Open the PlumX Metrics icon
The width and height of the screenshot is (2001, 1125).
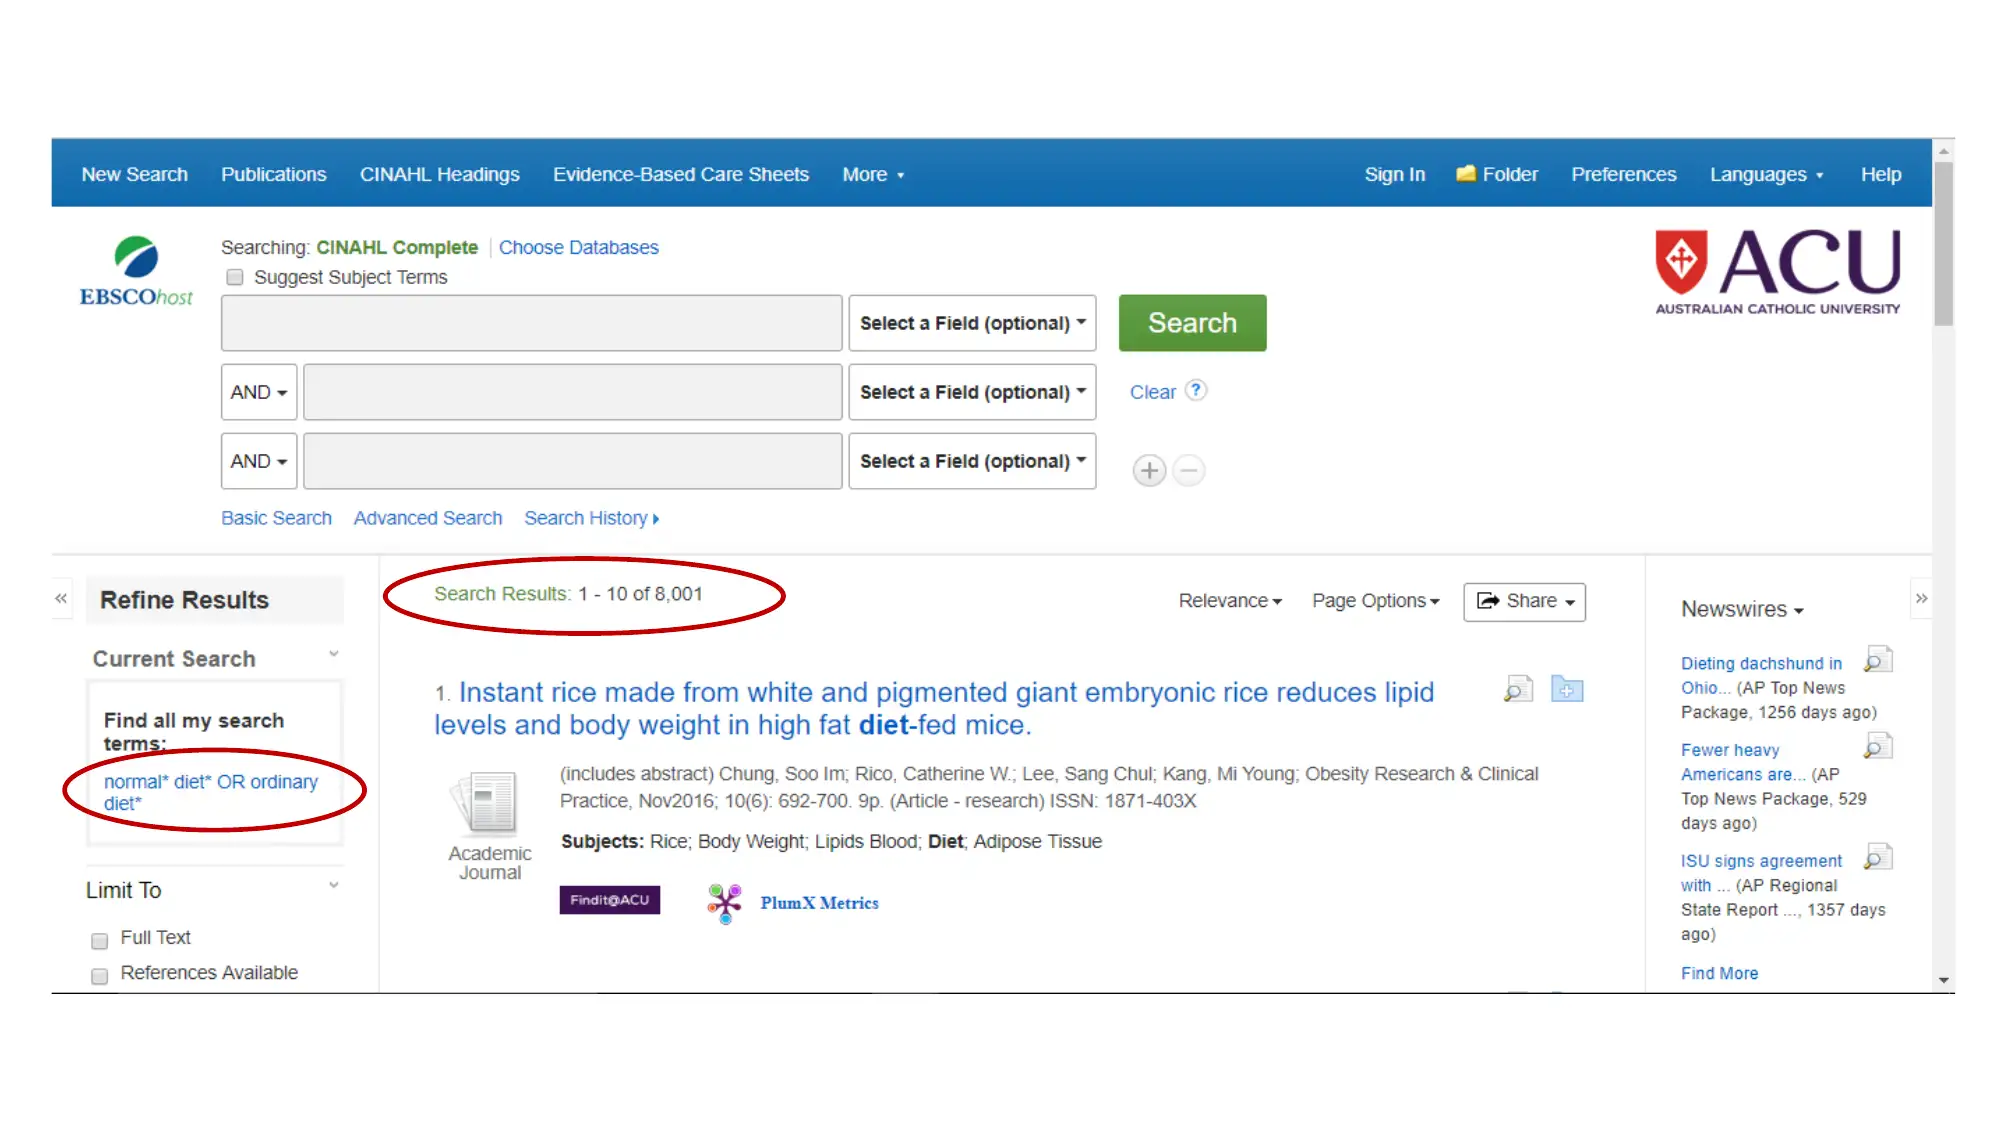724,903
